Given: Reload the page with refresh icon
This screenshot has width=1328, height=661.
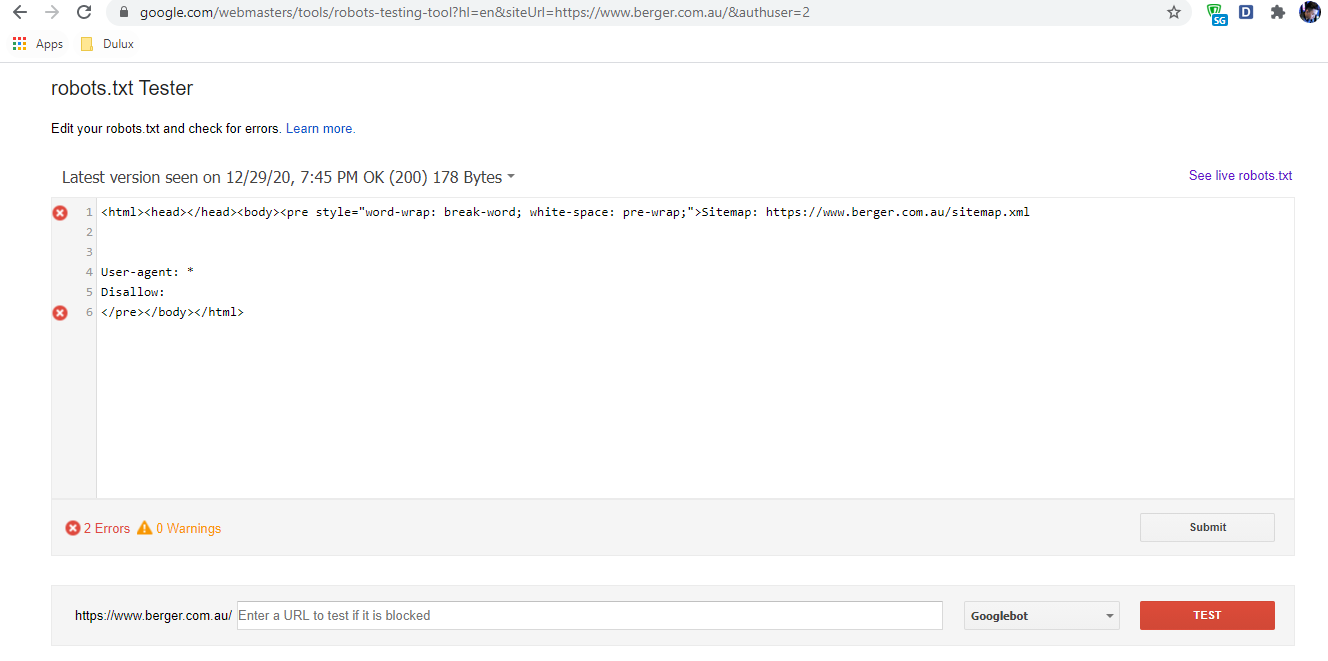Looking at the screenshot, I should 85,13.
